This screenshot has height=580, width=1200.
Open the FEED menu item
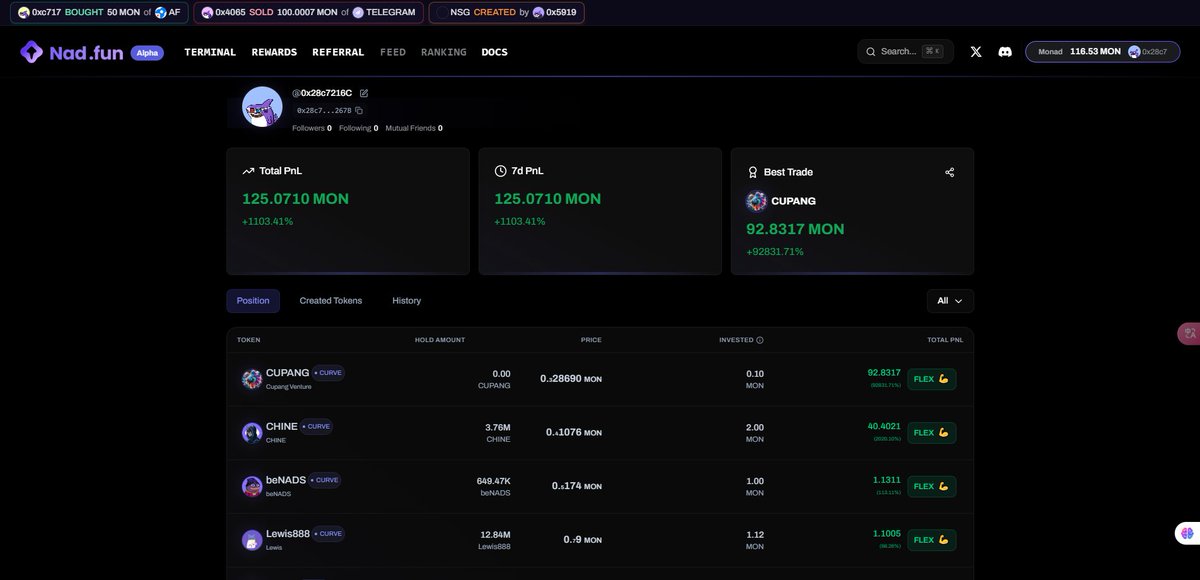393,52
